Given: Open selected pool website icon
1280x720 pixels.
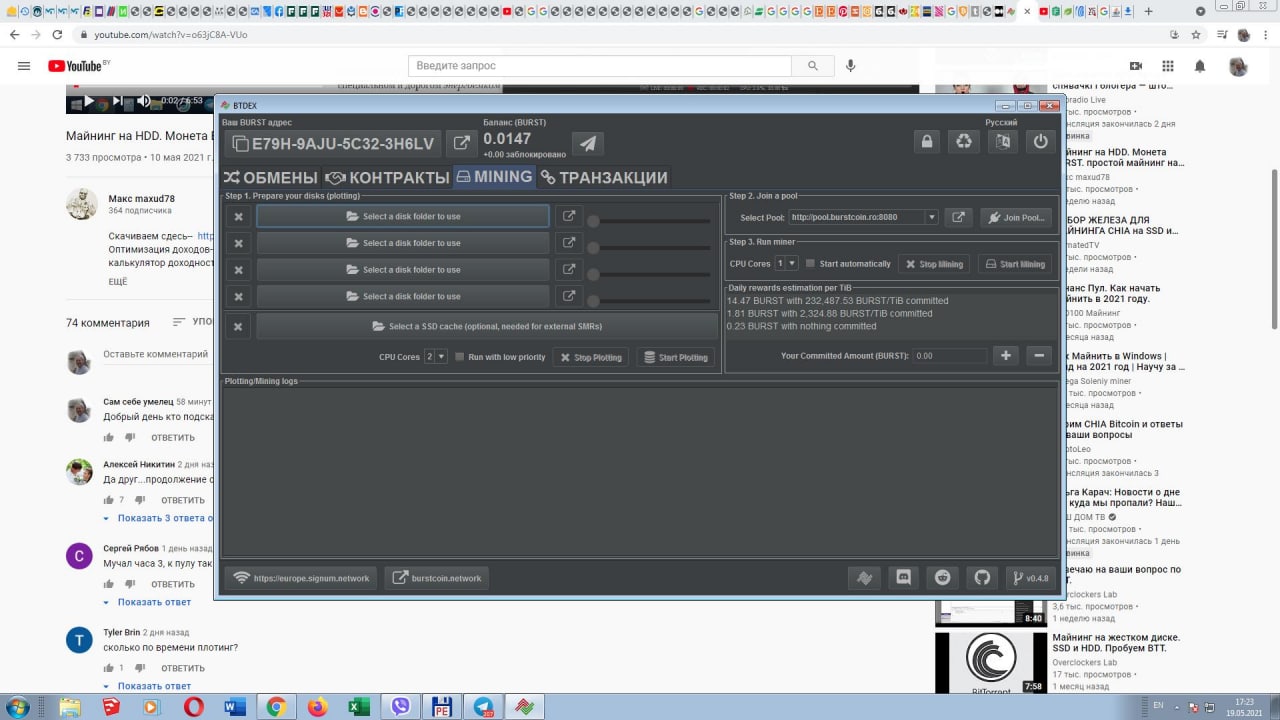Looking at the screenshot, I should coord(958,217).
